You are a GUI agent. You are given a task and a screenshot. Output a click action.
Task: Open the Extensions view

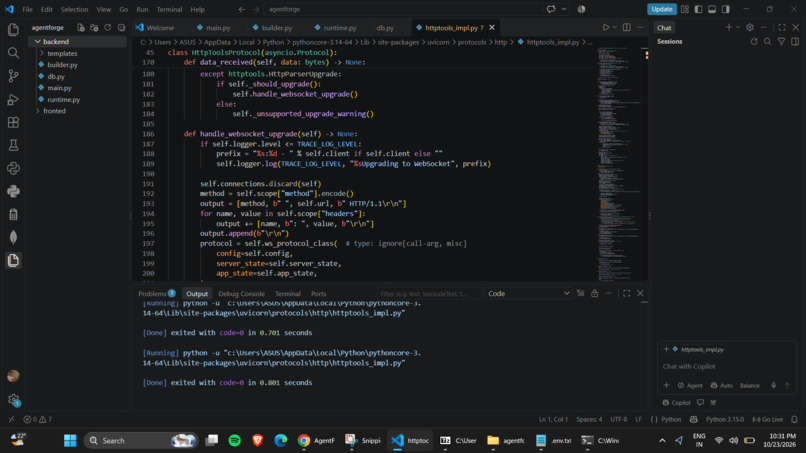tap(13, 122)
